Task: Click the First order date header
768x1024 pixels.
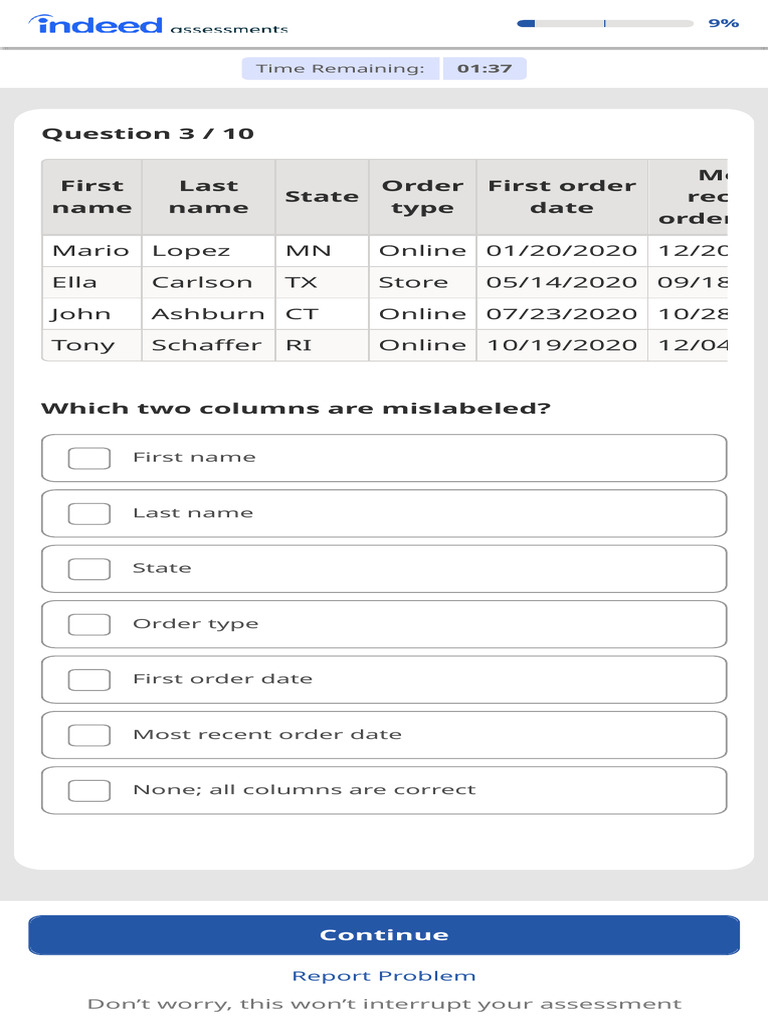Action: coord(561,197)
